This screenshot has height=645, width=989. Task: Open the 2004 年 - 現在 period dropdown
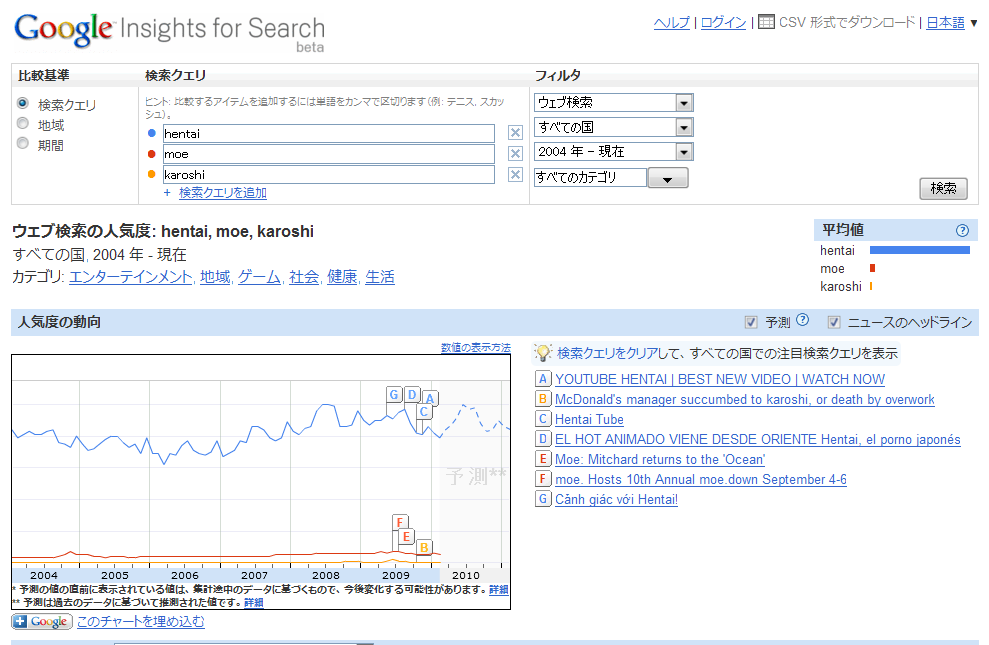614,151
